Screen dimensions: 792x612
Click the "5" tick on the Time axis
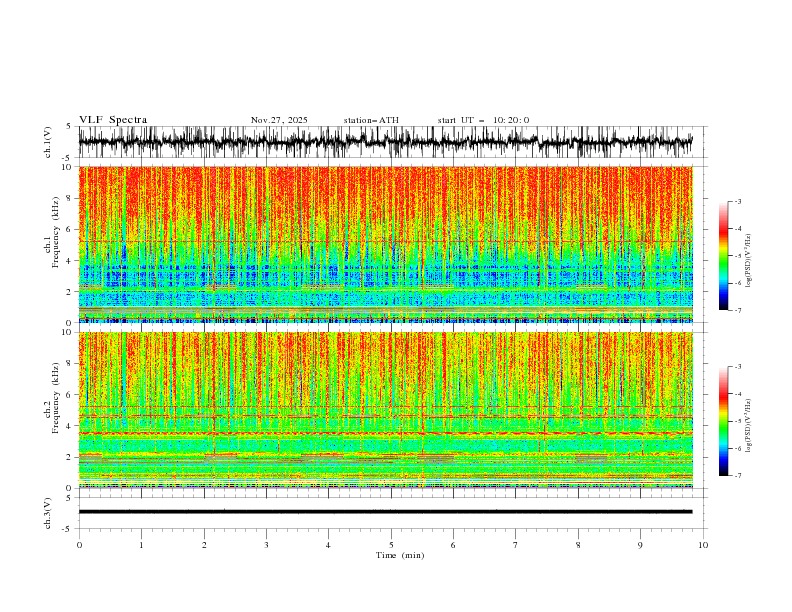pos(391,545)
